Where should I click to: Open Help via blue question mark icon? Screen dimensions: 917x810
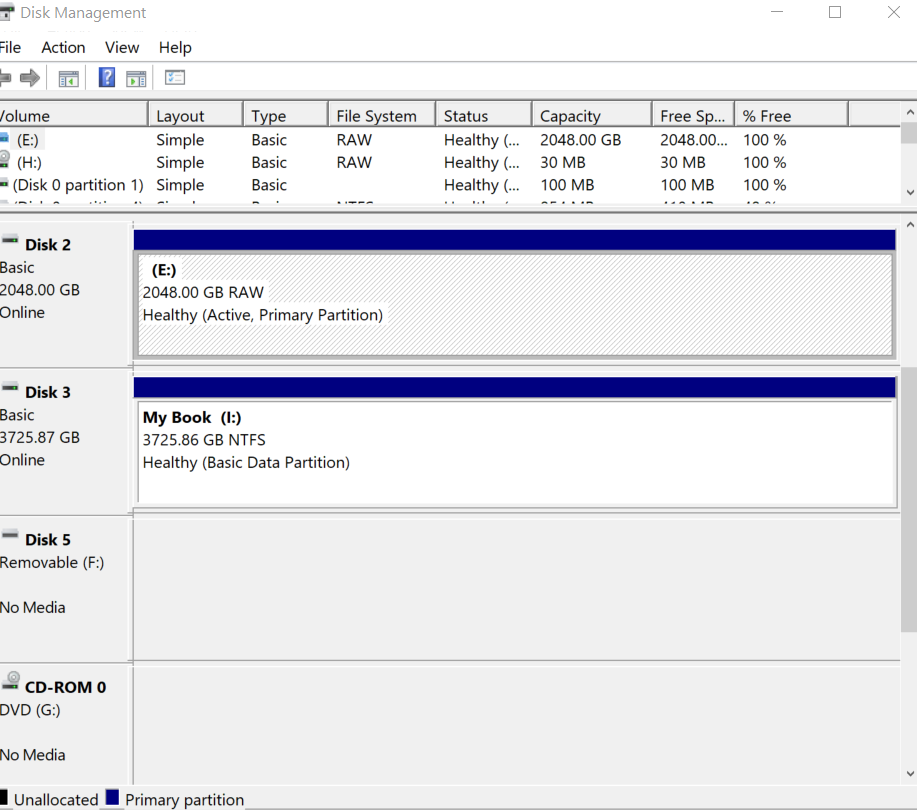point(107,78)
